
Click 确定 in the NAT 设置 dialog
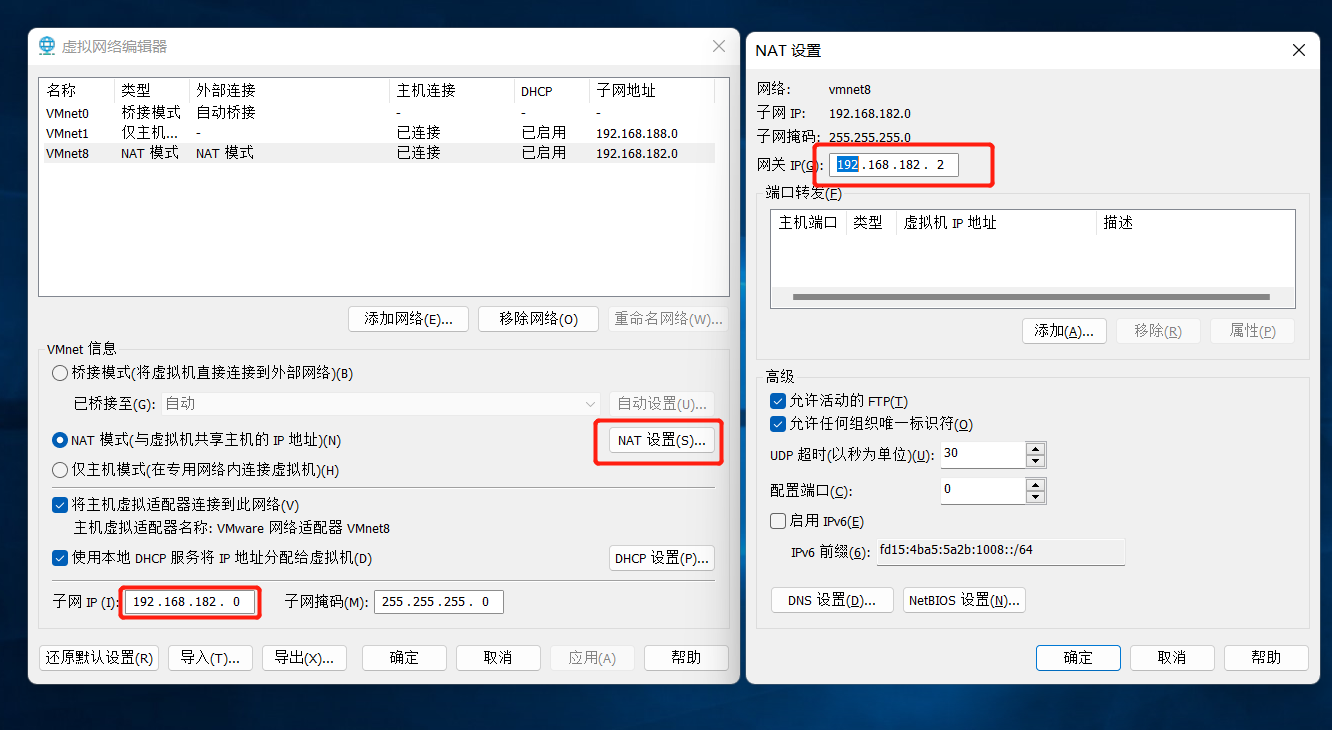tap(1078, 658)
